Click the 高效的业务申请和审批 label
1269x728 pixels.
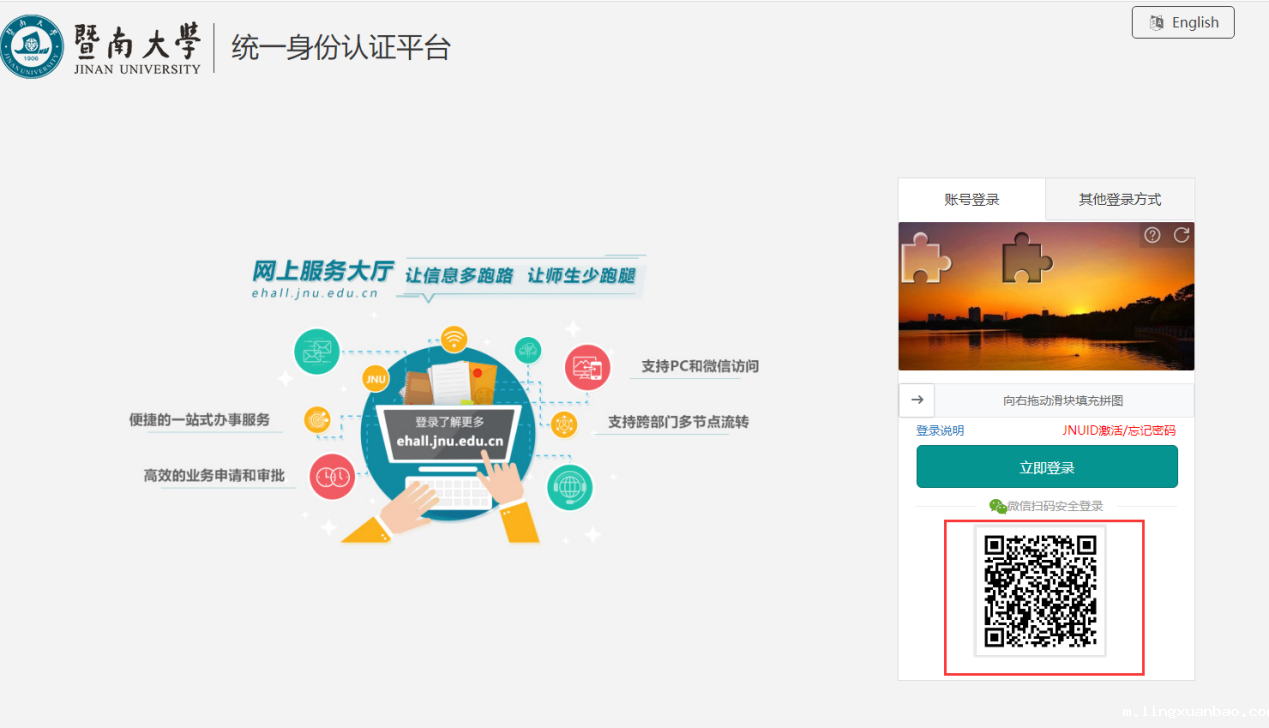(214, 476)
